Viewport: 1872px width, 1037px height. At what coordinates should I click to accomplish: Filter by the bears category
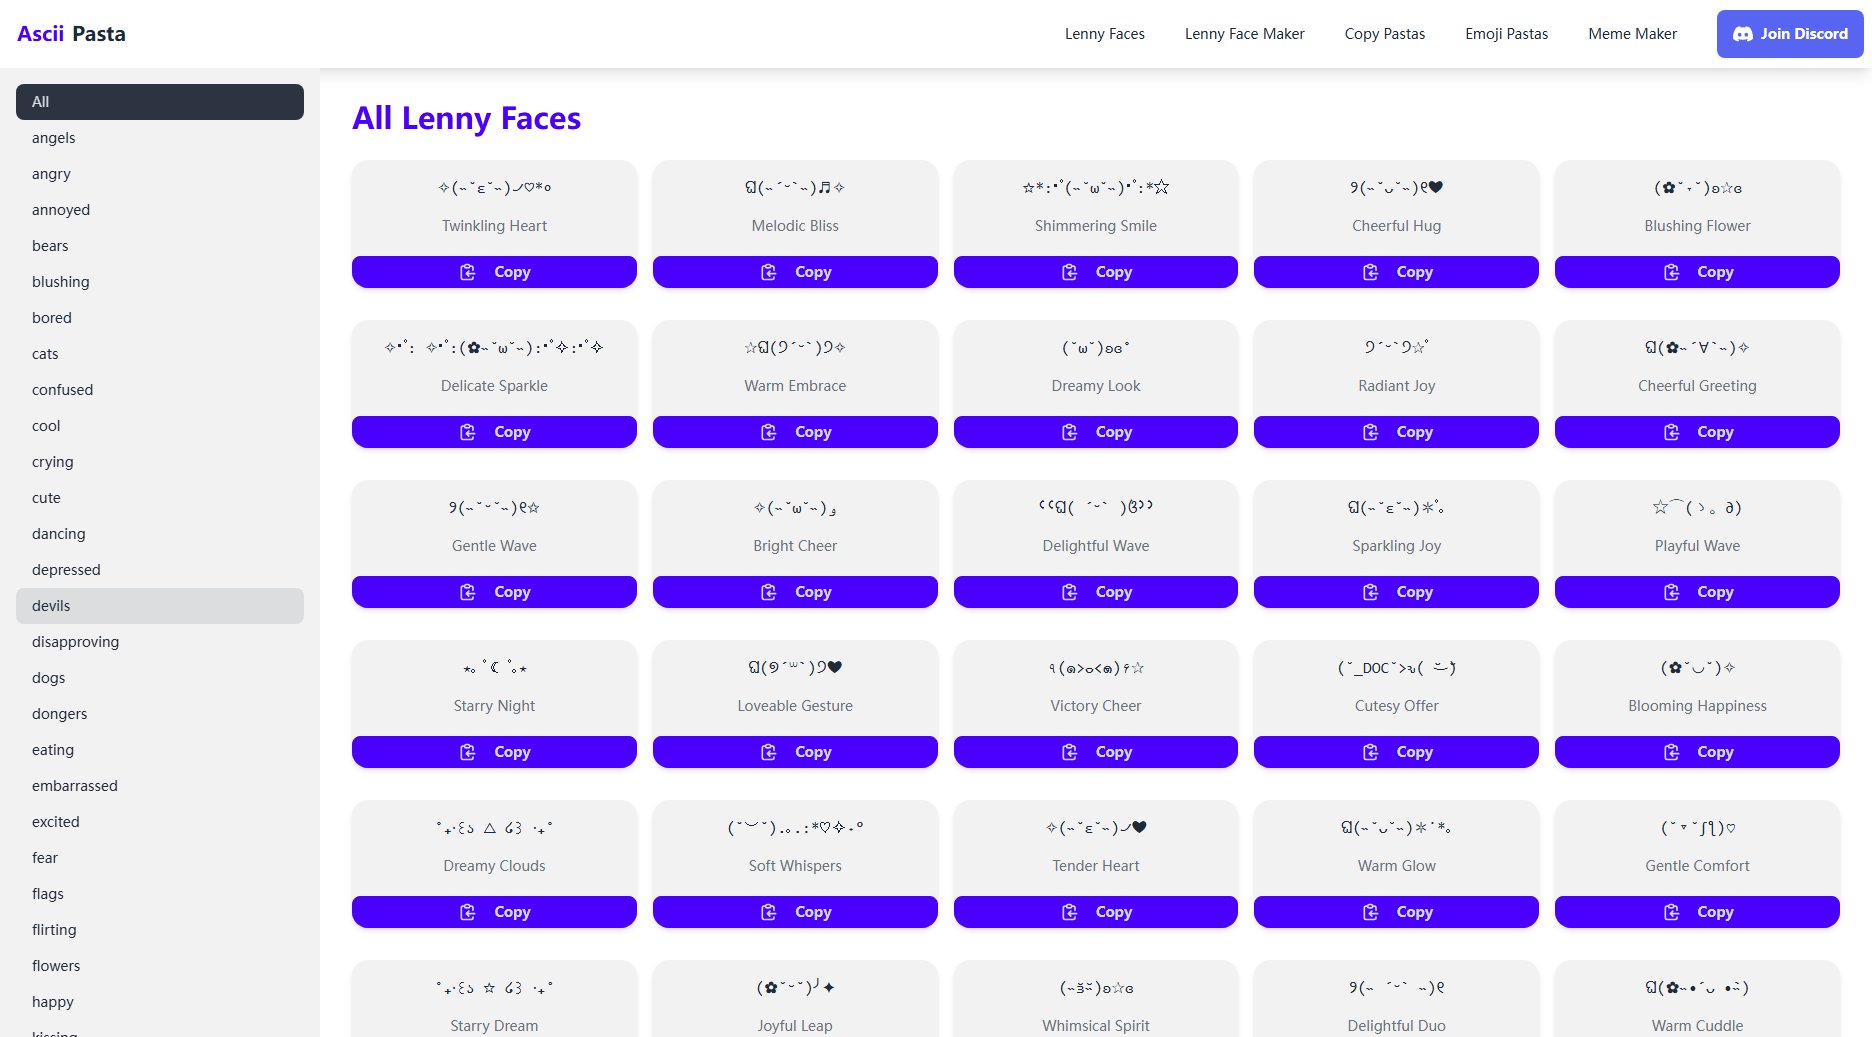(x=160, y=246)
